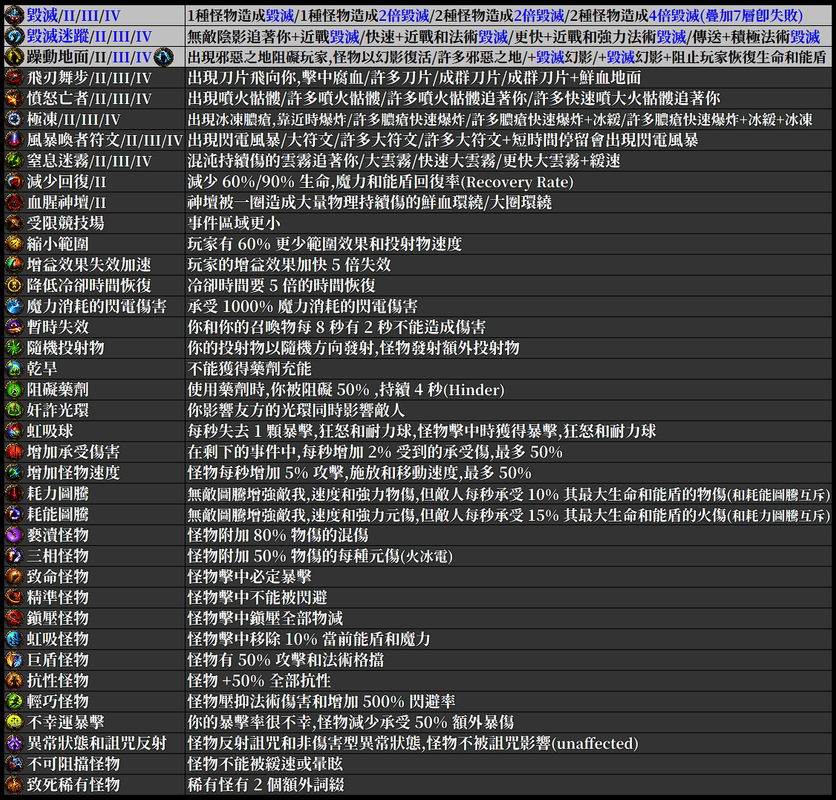The height and width of the screenshot is (800, 836).
Task: Click 你影響友方的光環同時影響敵人 text
Action: 296,411
